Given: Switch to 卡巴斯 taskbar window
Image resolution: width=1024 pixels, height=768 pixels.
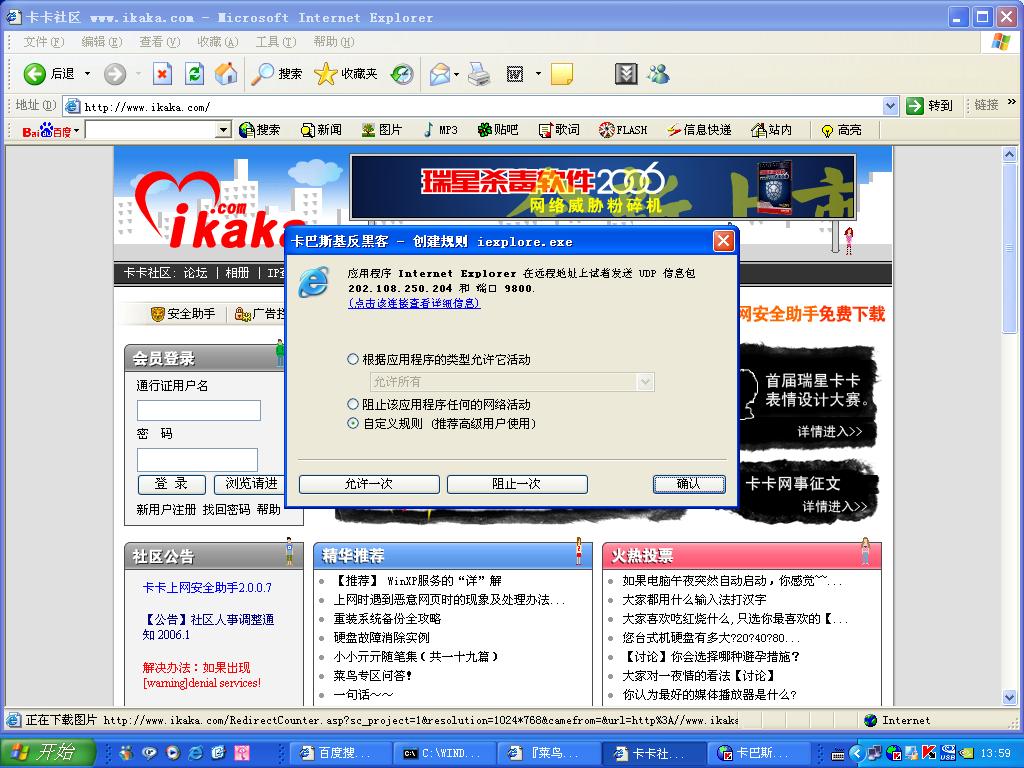Looking at the screenshot, I should pos(760,753).
